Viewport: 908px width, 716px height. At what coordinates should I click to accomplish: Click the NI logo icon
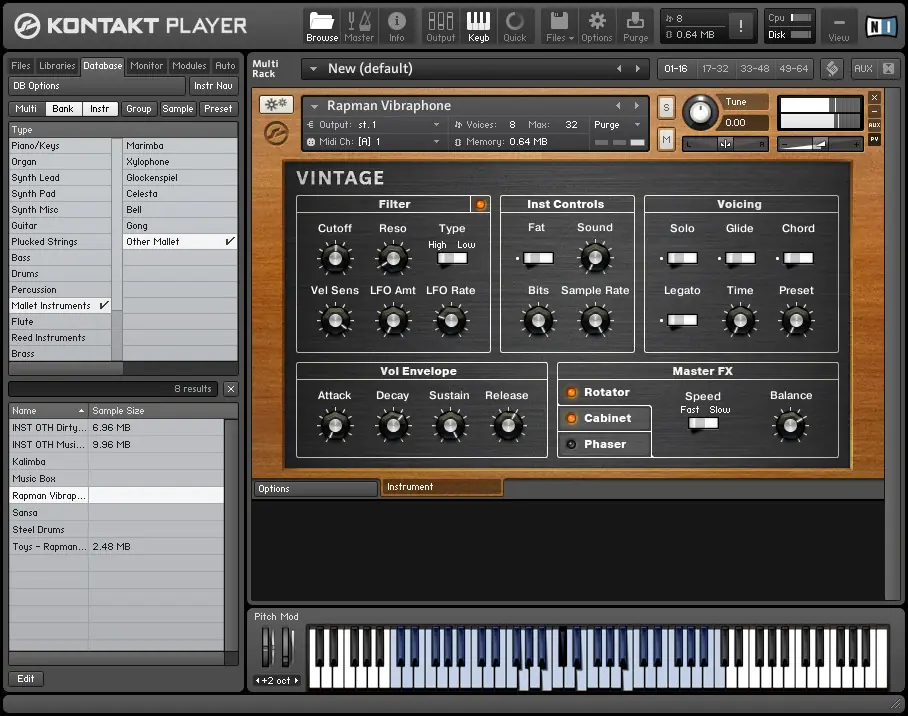[880, 27]
